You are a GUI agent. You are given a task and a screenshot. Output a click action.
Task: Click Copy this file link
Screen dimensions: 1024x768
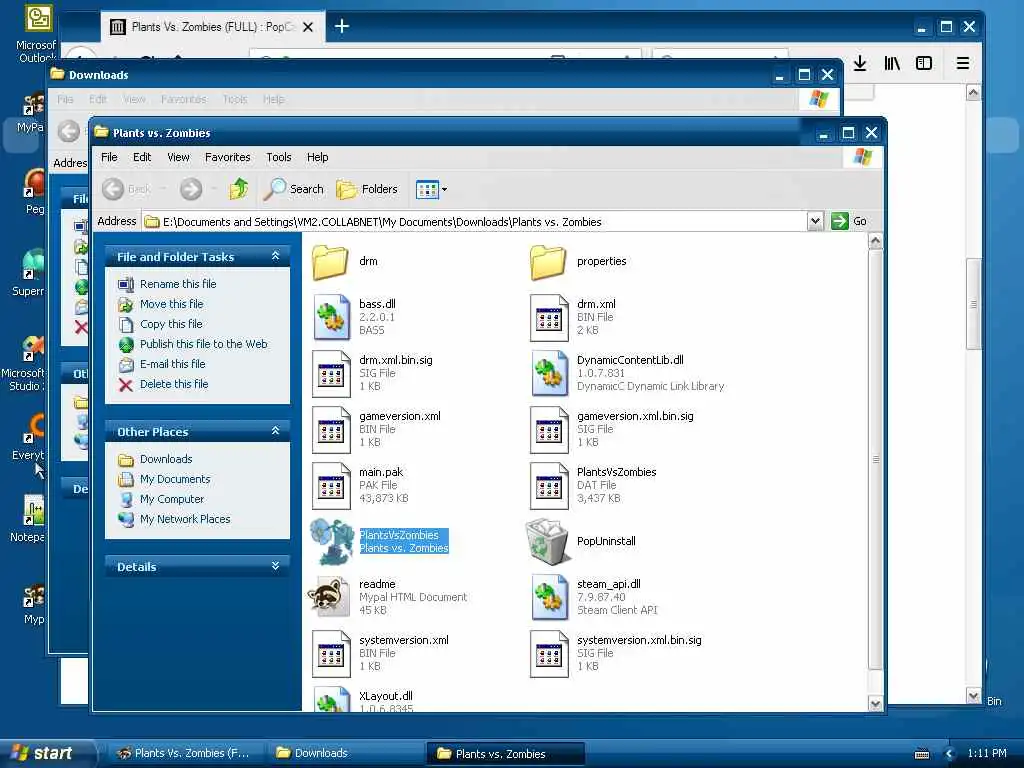click(171, 324)
